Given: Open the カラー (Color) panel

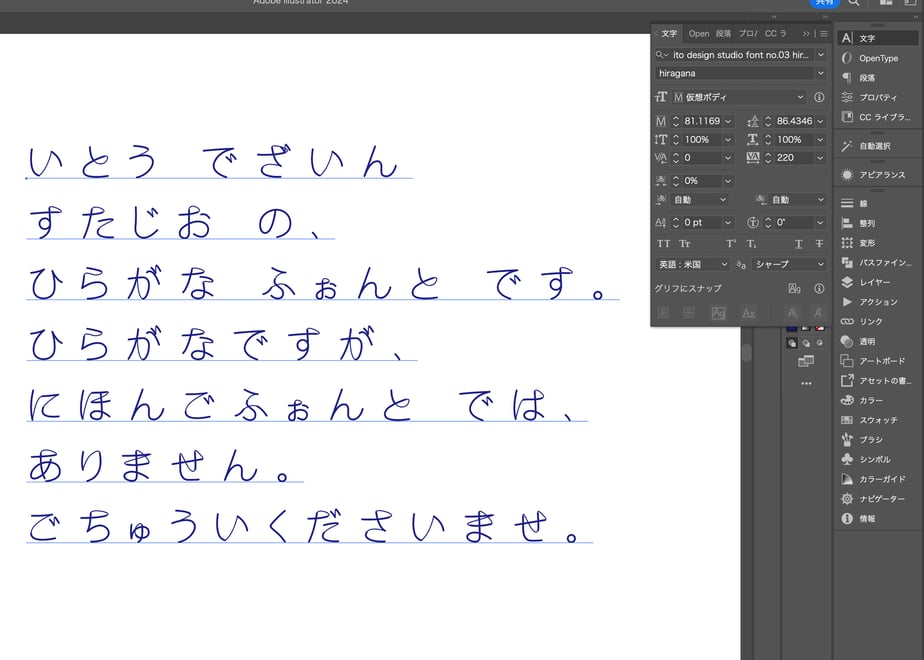Looking at the screenshot, I should (x=877, y=400).
